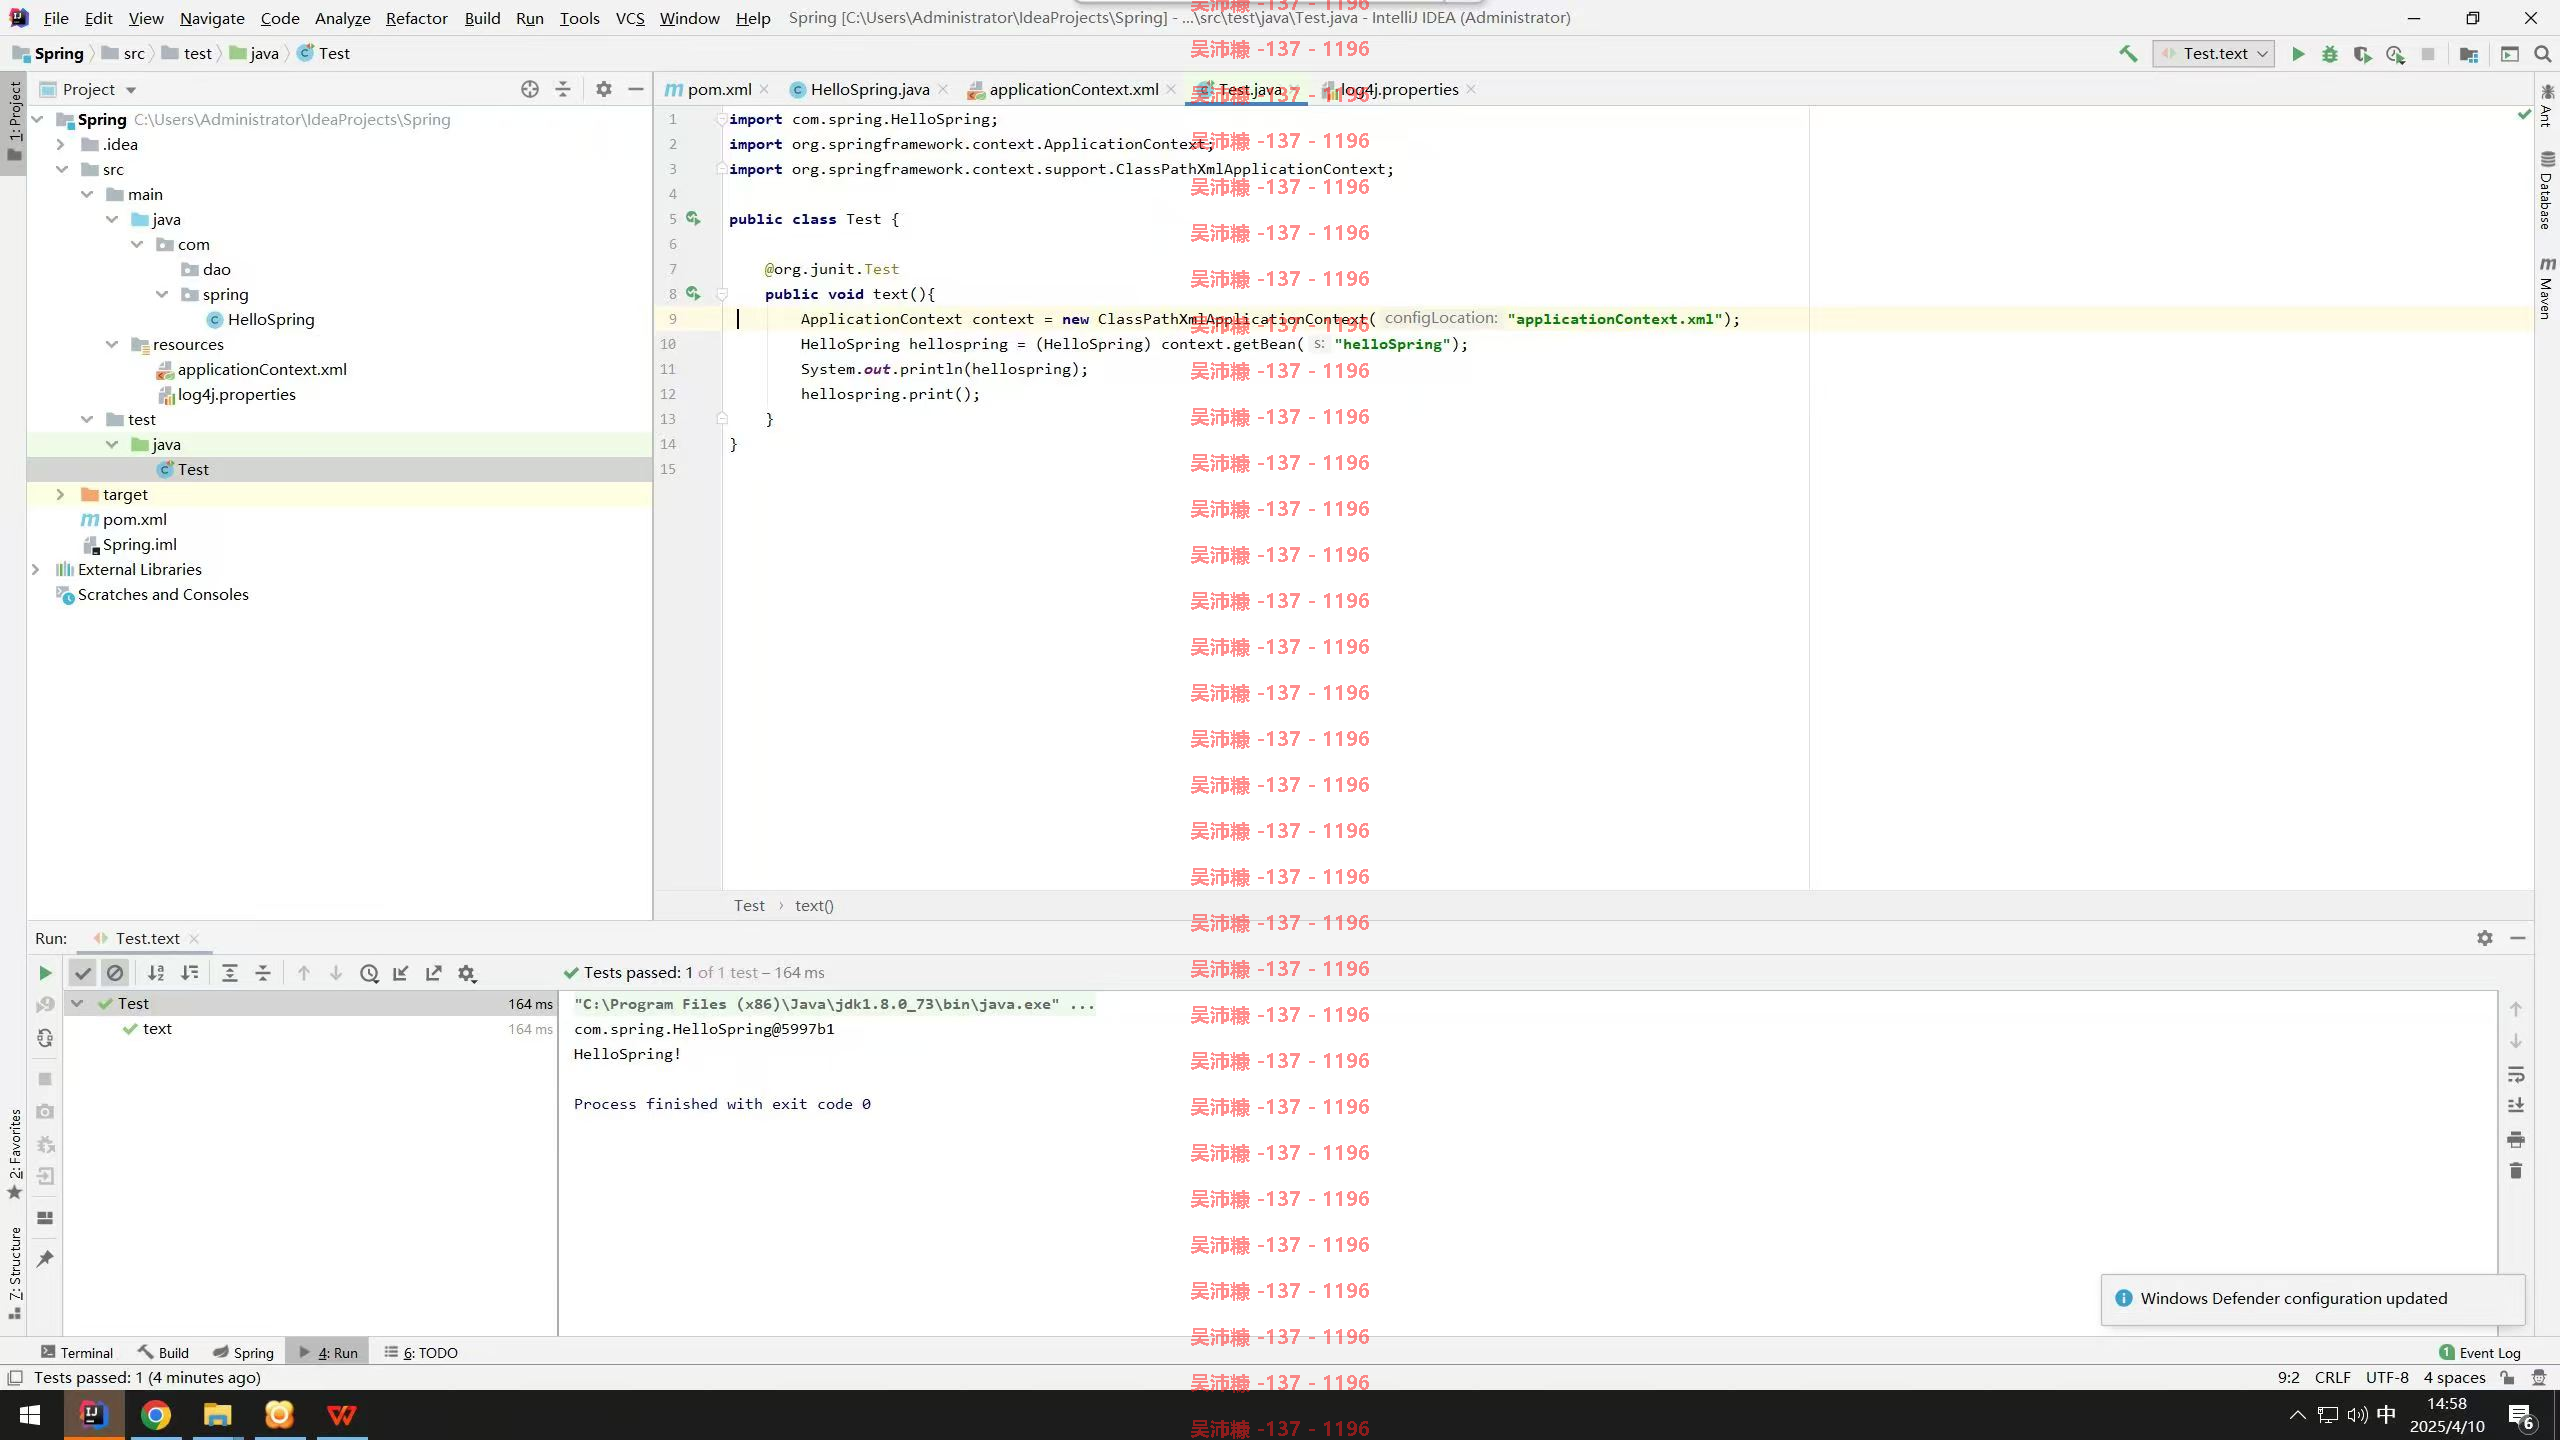Click UTF-8 encoding in status bar
Image resolution: width=2560 pixels, height=1440 pixels.
click(x=2387, y=1377)
